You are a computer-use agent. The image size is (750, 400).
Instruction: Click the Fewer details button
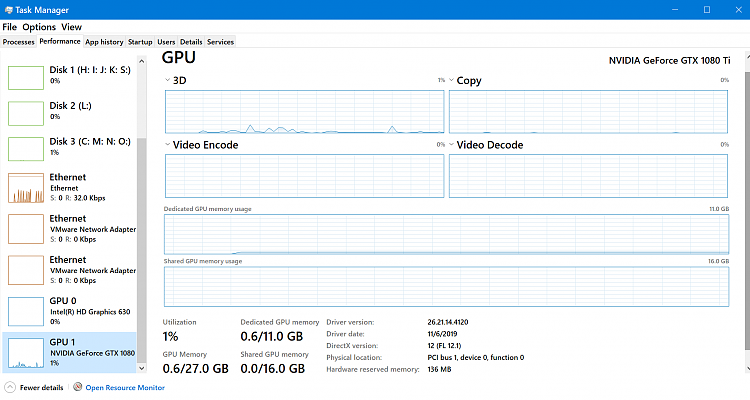click(40, 386)
